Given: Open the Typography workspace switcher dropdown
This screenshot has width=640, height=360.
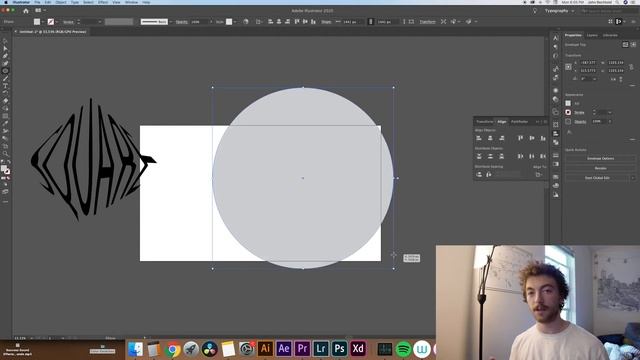Looking at the screenshot, I should pyautogui.click(x=559, y=11).
